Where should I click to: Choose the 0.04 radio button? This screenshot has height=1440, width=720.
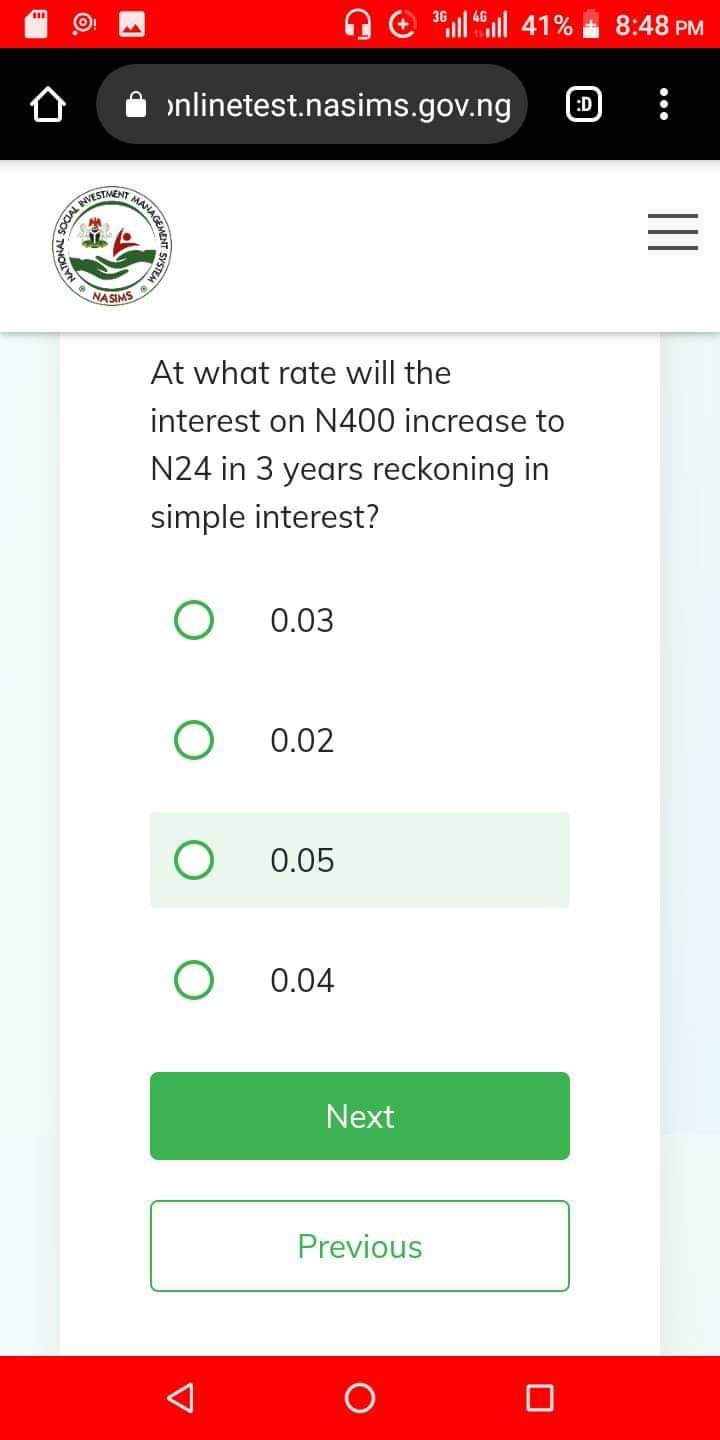[194, 980]
